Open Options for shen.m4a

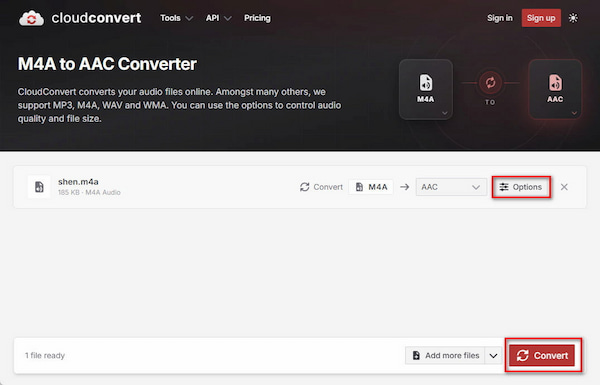521,187
